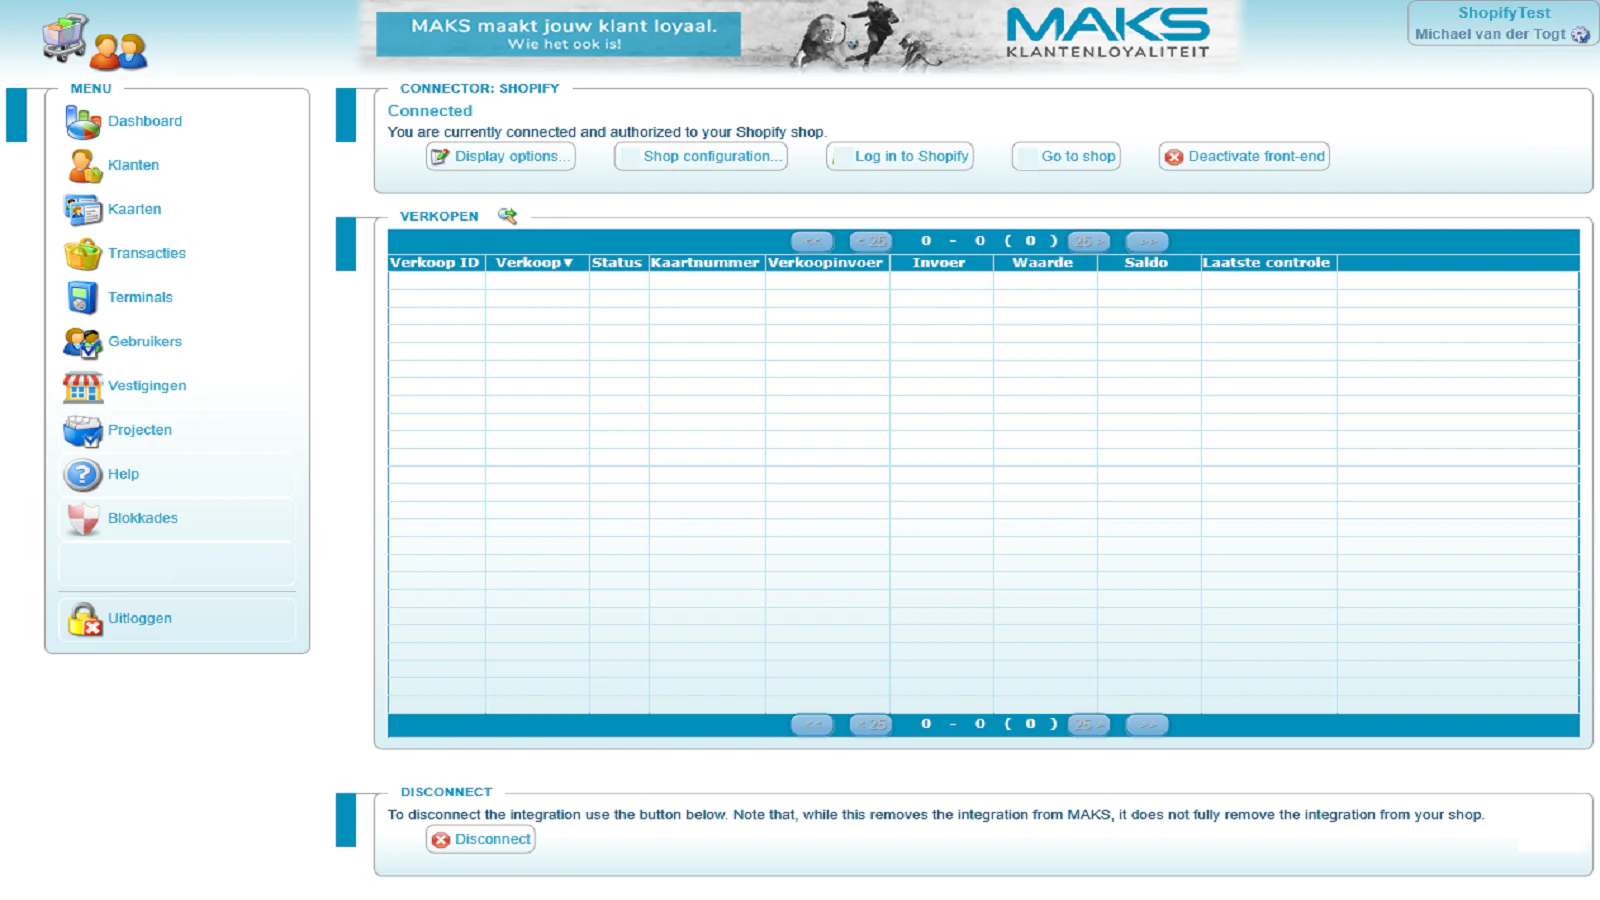Screen dimensions: 1600x900
Task: Click the Waarde column header
Action: (x=1044, y=263)
